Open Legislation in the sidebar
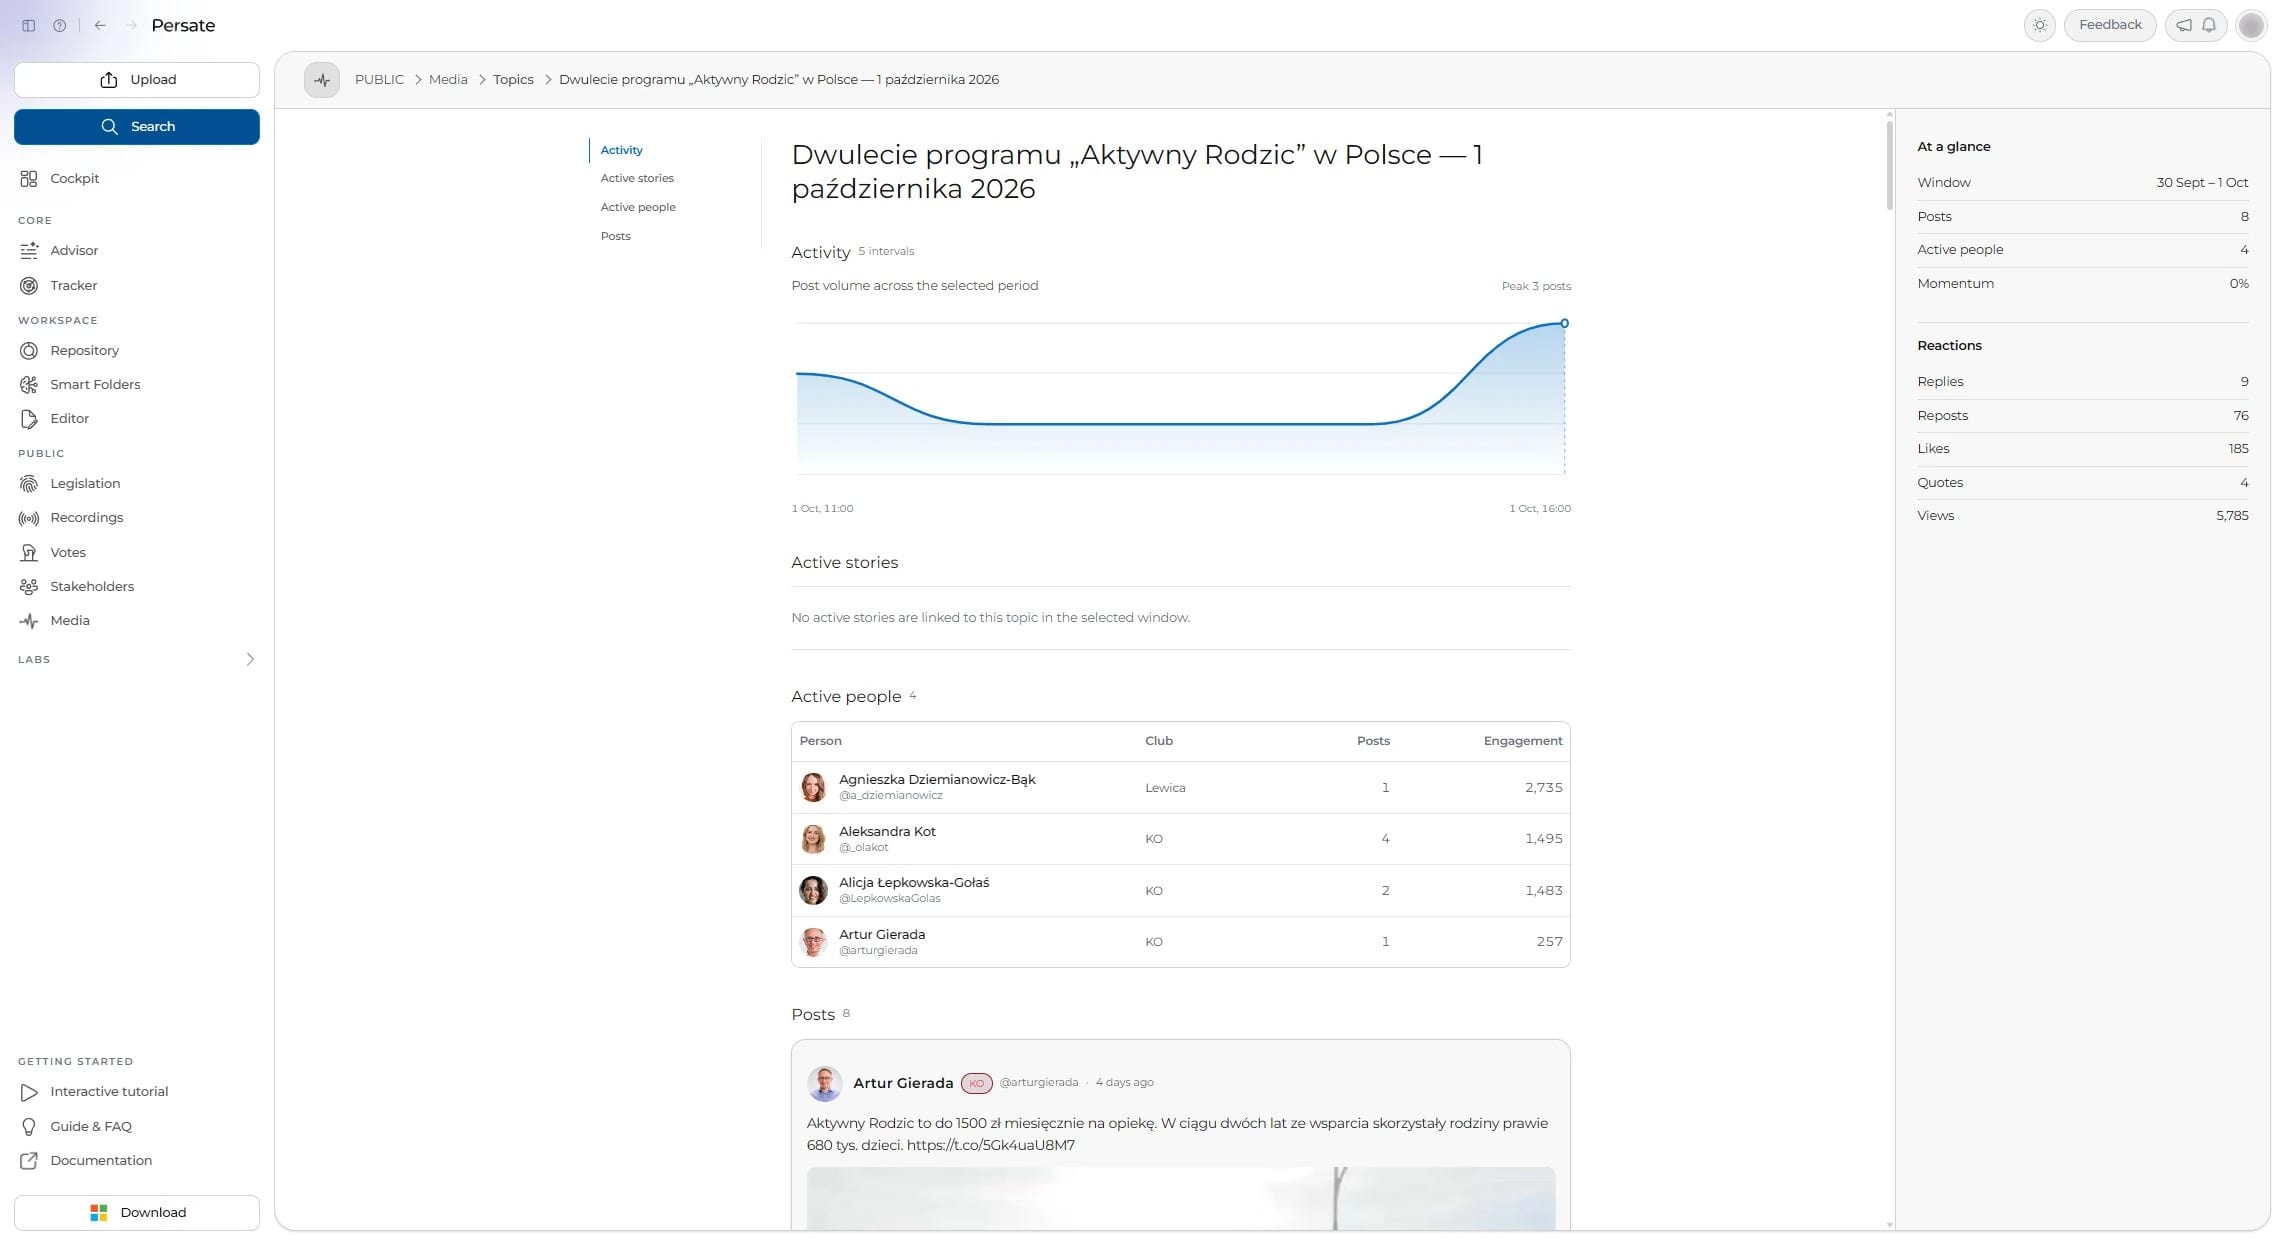Screen dimensions: 2293x1253 137,484
